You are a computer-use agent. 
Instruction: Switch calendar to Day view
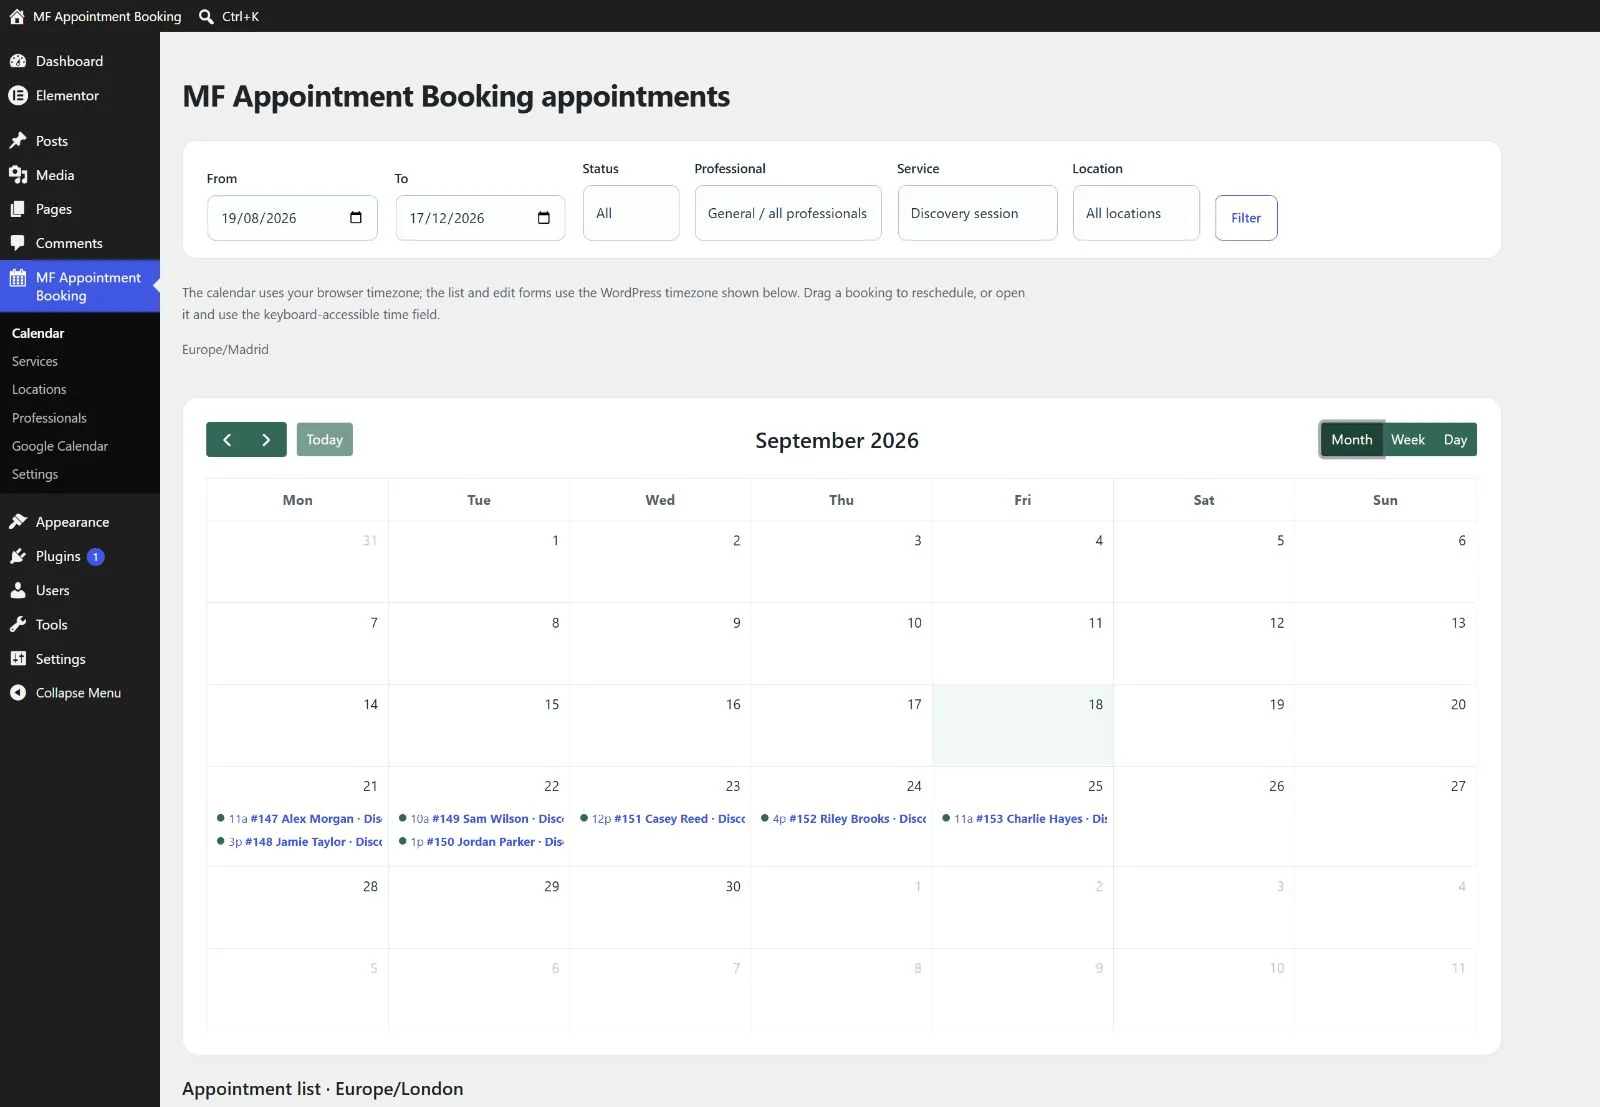[1455, 440]
